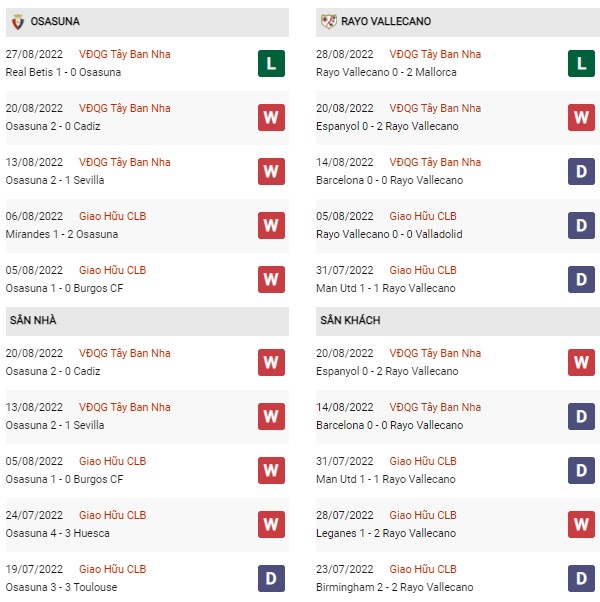Select the OSASUNA team header
Screen dimensions: 600x602
tap(56, 21)
